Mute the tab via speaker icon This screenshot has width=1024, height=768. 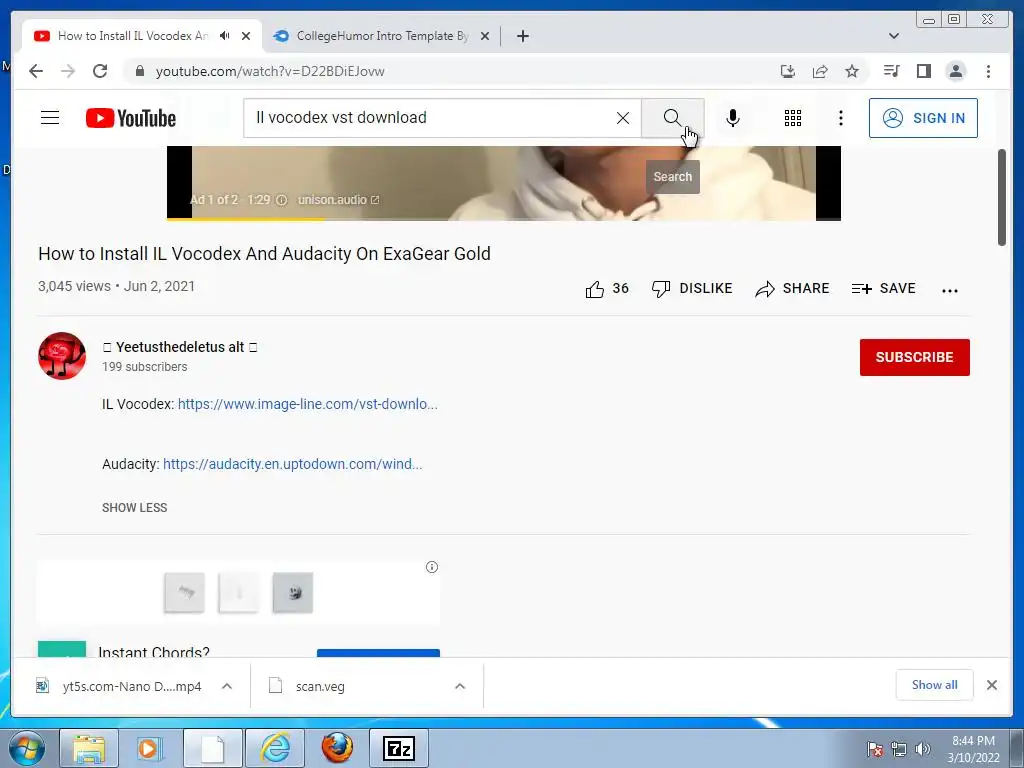(225, 36)
